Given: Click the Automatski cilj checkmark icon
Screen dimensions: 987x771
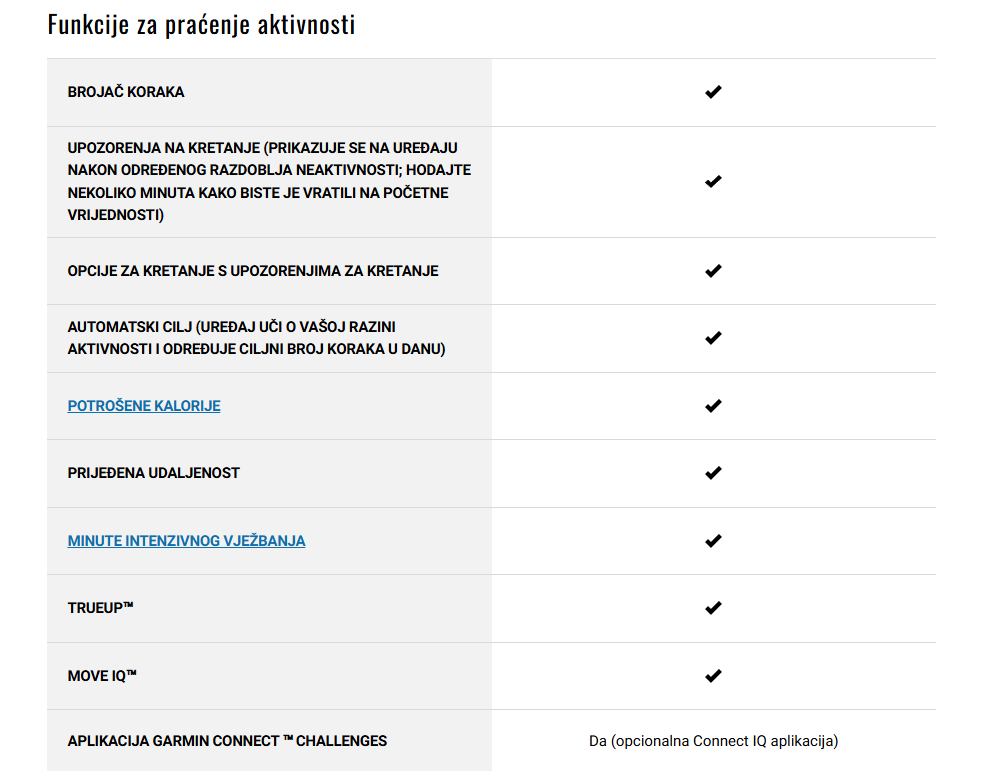Looking at the screenshot, I should 713,338.
